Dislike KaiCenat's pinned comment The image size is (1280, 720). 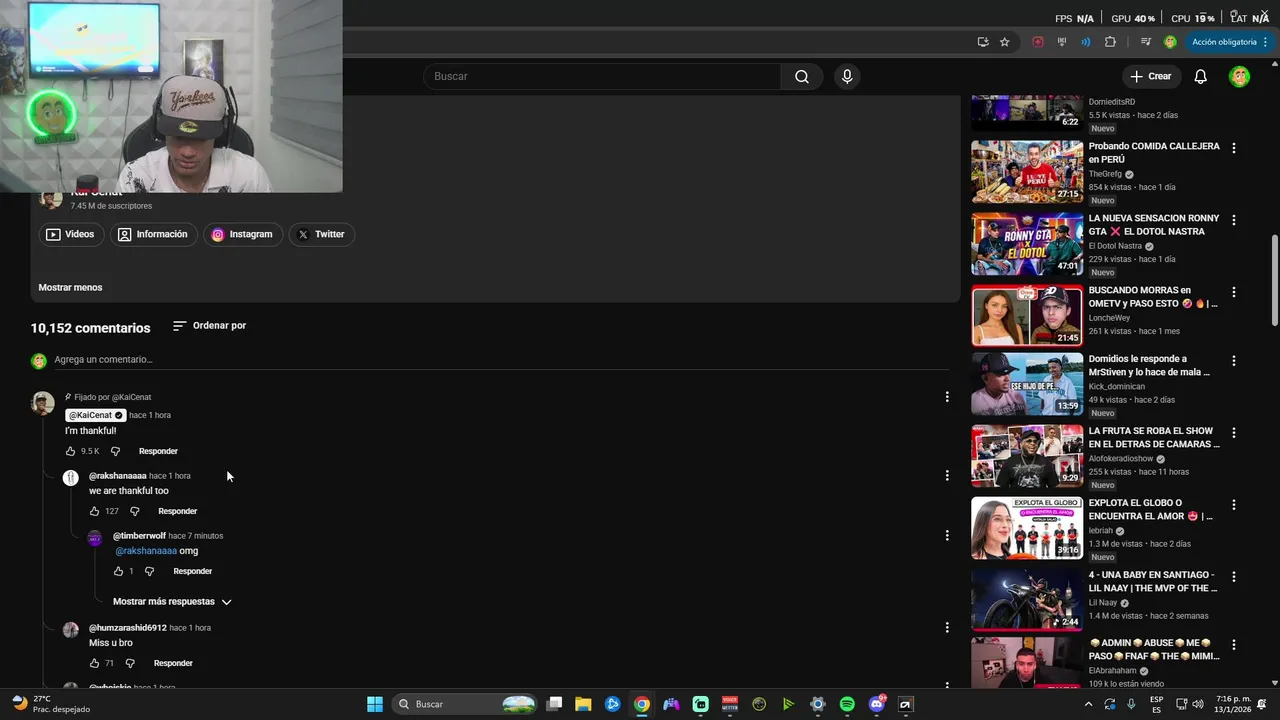click(x=115, y=451)
